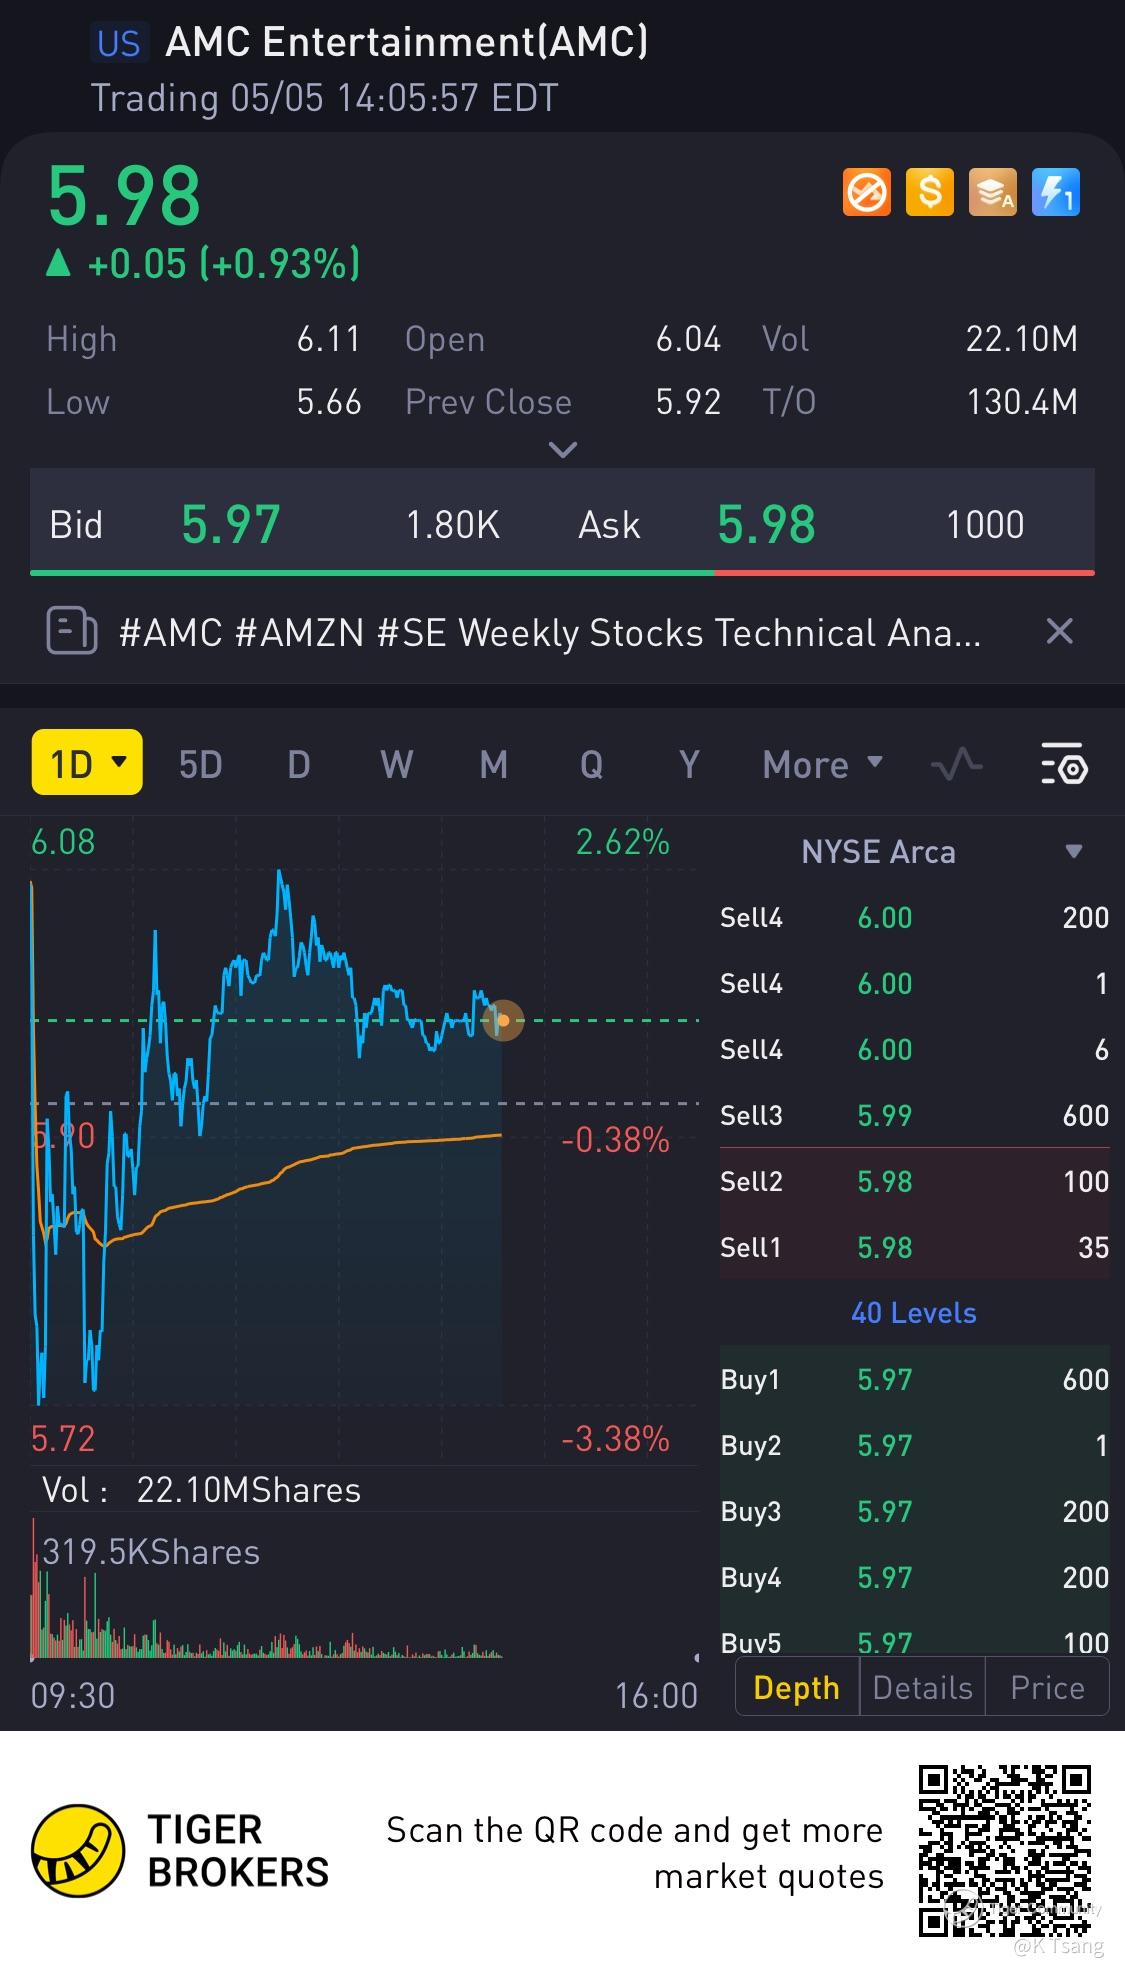The width and height of the screenshot is (1125, 1971).
Task: Select the Depth tab
Action: pos(797,1687)
